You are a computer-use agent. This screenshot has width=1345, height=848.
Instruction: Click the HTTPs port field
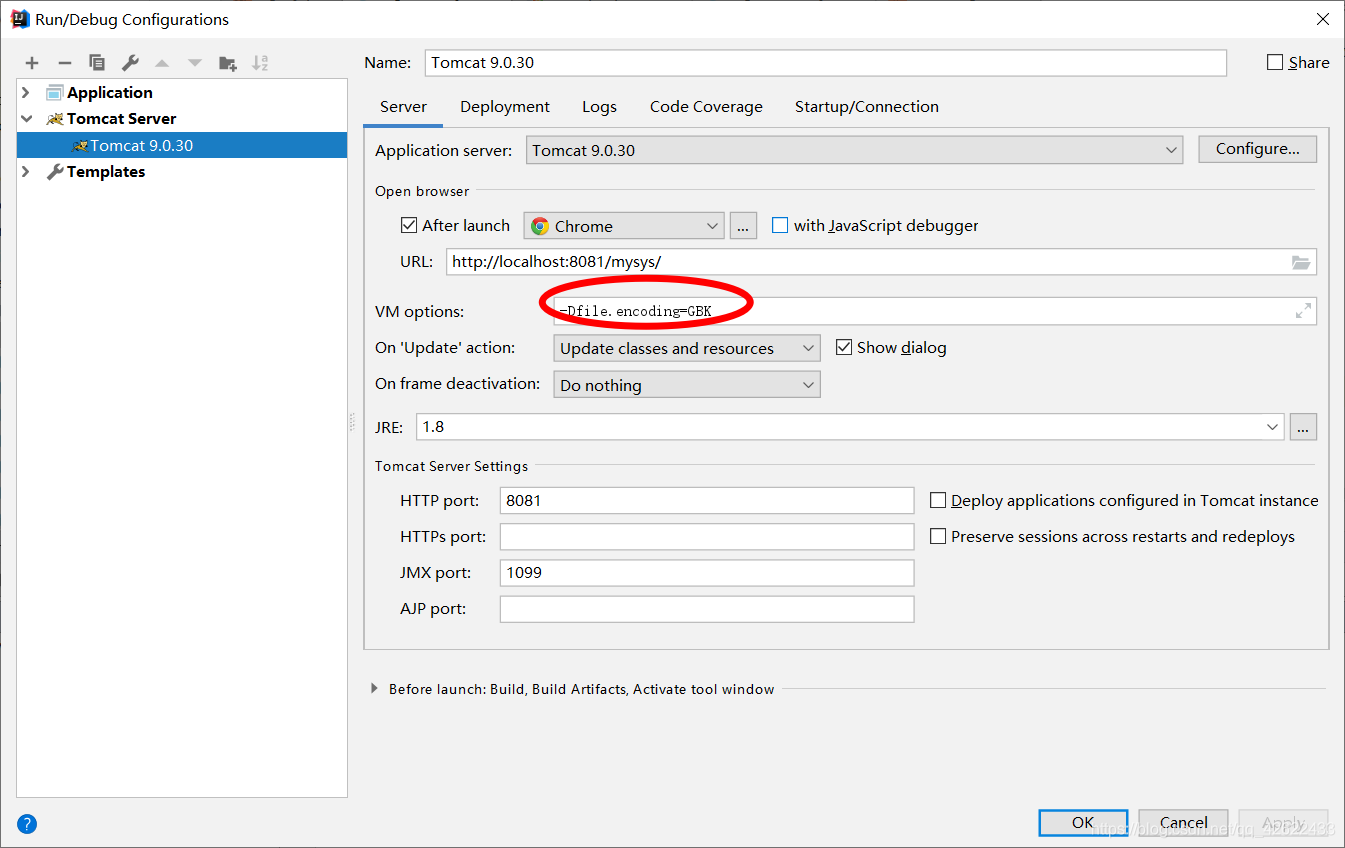[707, 537]
